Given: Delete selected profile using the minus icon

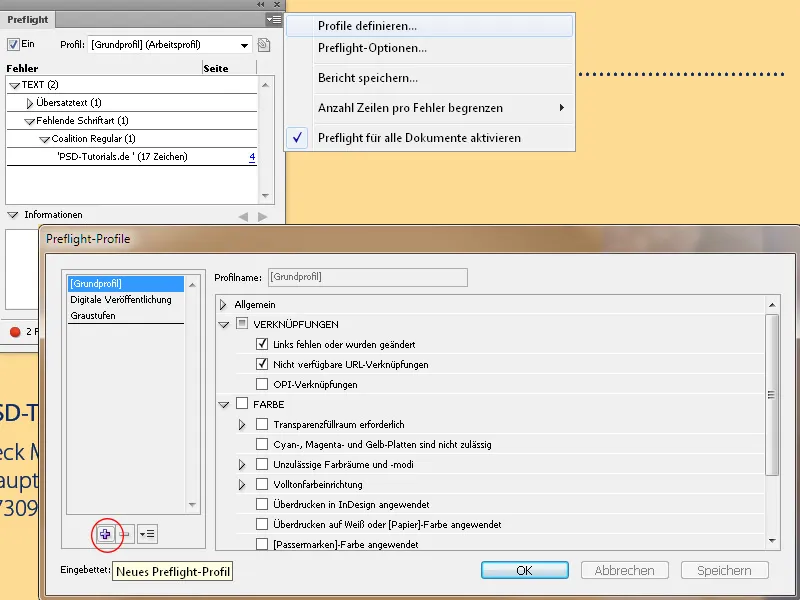Looking at the screenshot, I should coord(124,534).
